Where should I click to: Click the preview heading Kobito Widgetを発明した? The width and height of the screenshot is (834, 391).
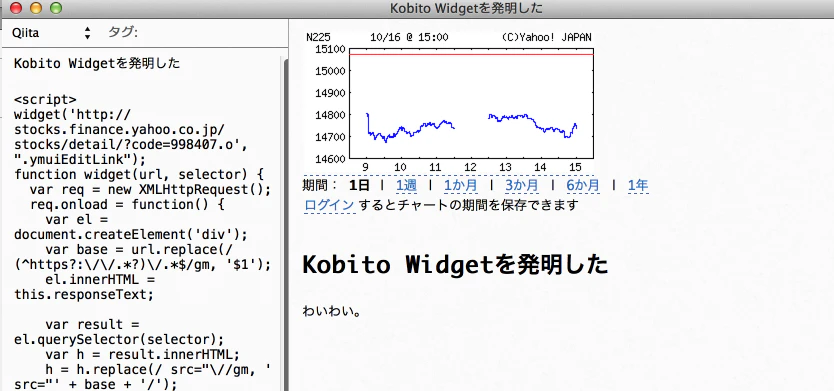tap(455, 264)
